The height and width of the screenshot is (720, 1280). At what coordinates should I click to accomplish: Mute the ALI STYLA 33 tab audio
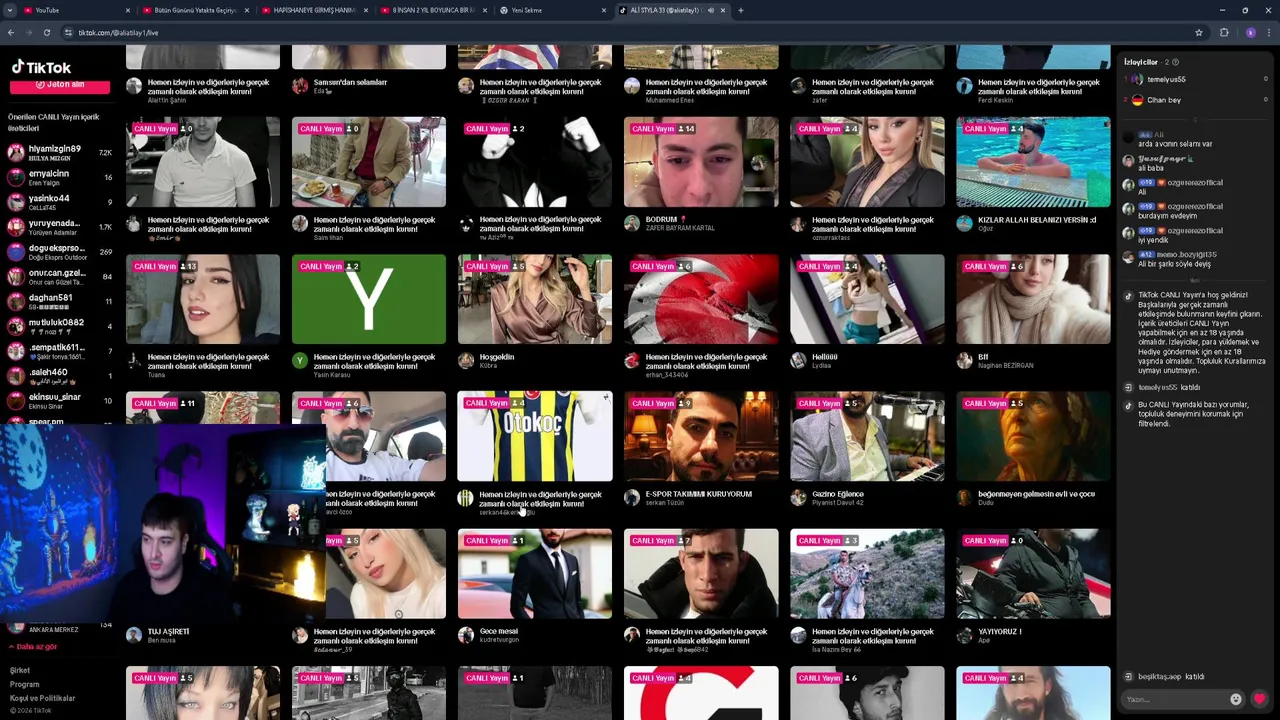[711, 10]
